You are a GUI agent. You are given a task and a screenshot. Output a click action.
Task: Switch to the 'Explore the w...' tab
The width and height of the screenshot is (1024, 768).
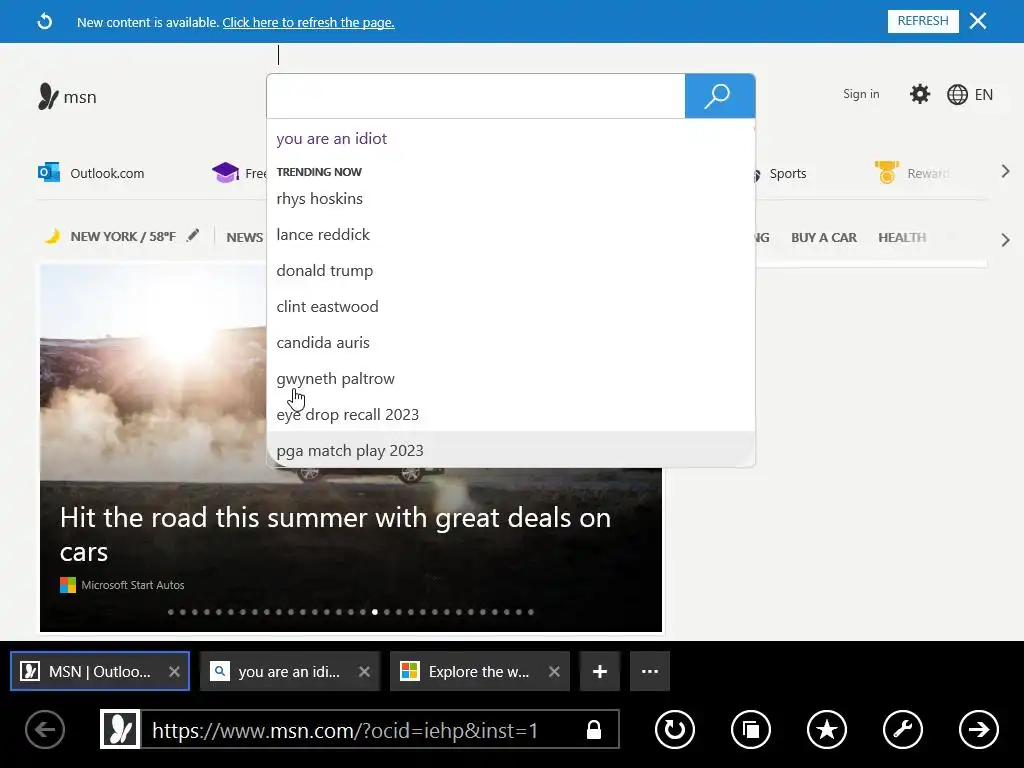click(479, 671)
